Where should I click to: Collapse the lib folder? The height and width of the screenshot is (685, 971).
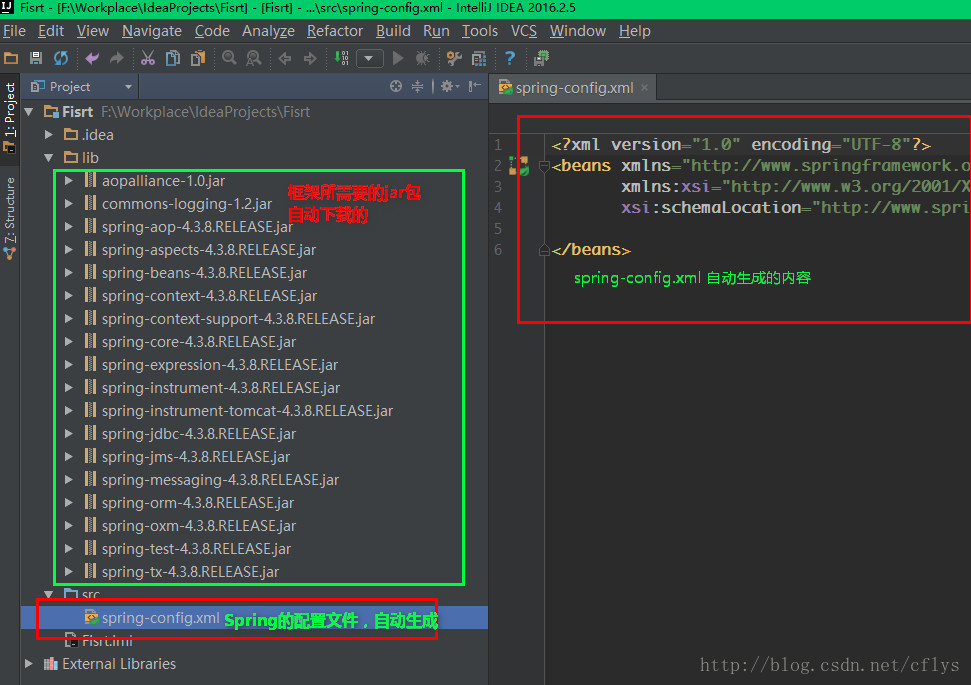coord(48,158)
